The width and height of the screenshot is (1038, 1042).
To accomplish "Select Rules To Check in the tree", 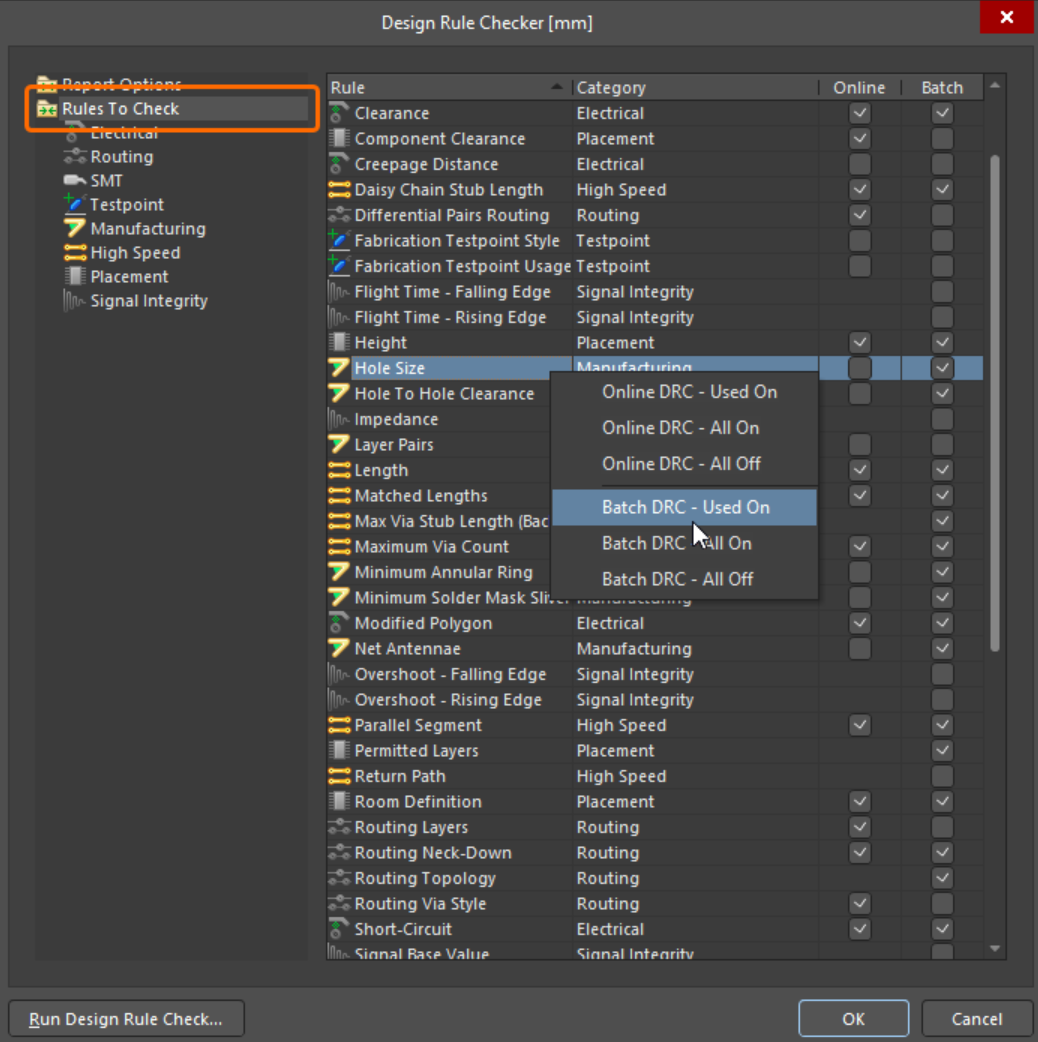I will tap(120, 109).
